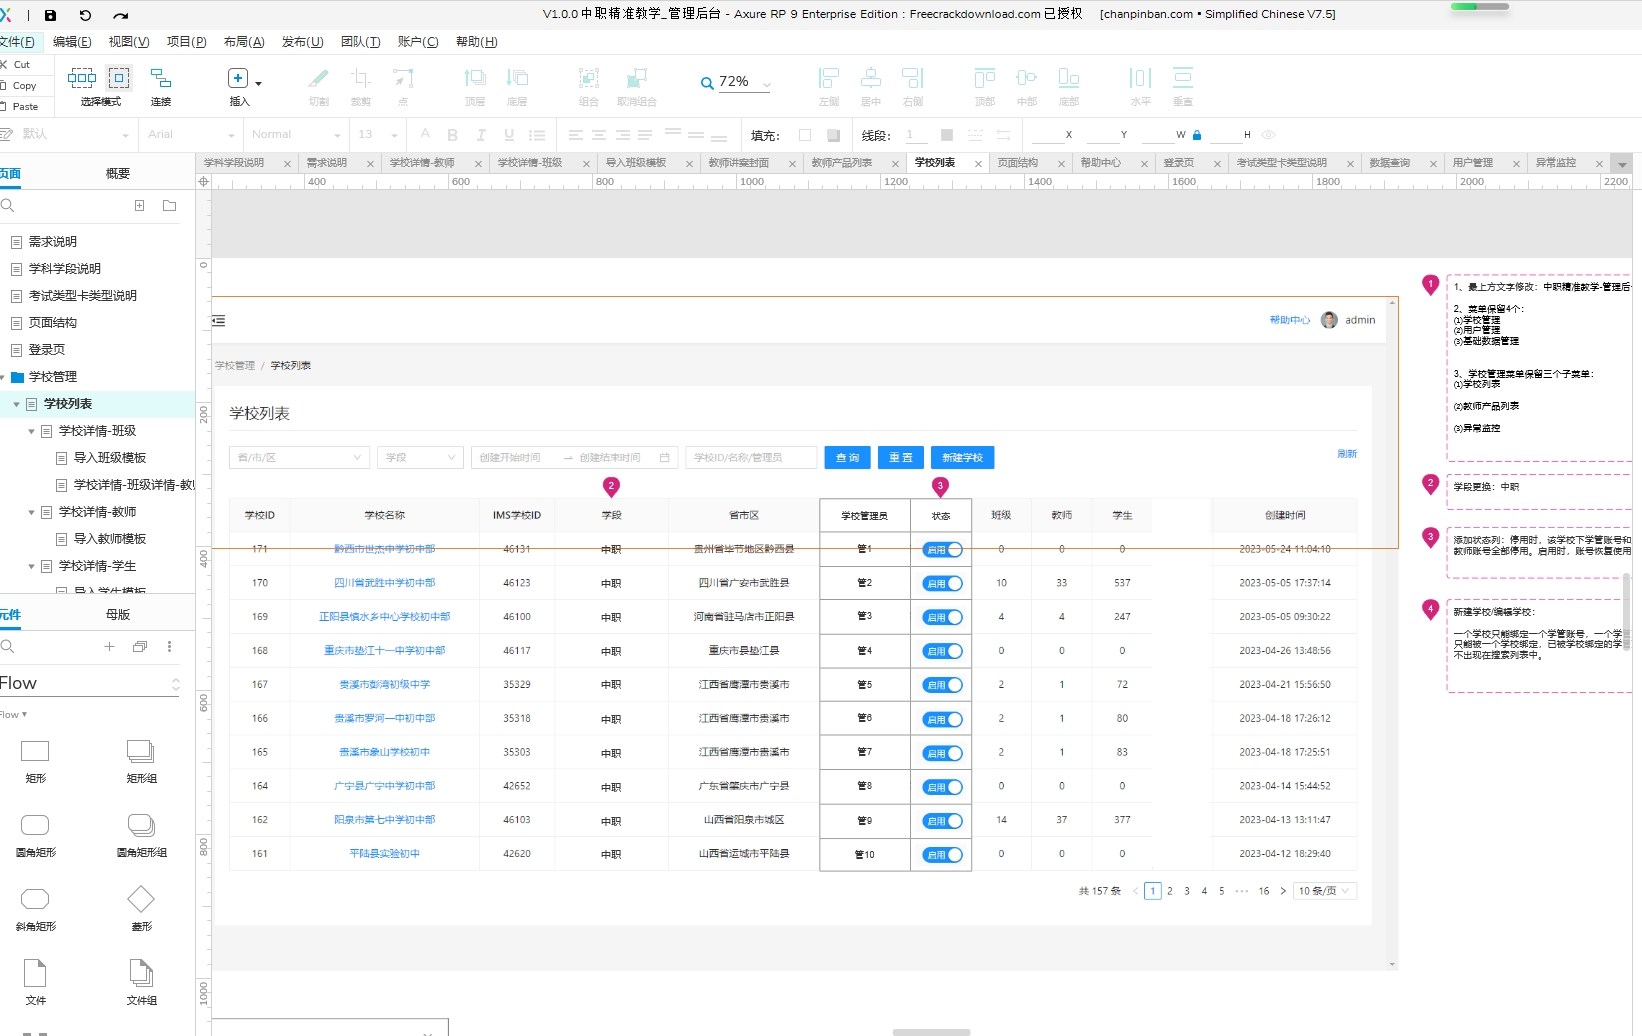Click the Add folder icon in pages panel
Image resolution: width=1642 pixels, height=1036 pixels.
pos(170,205)
